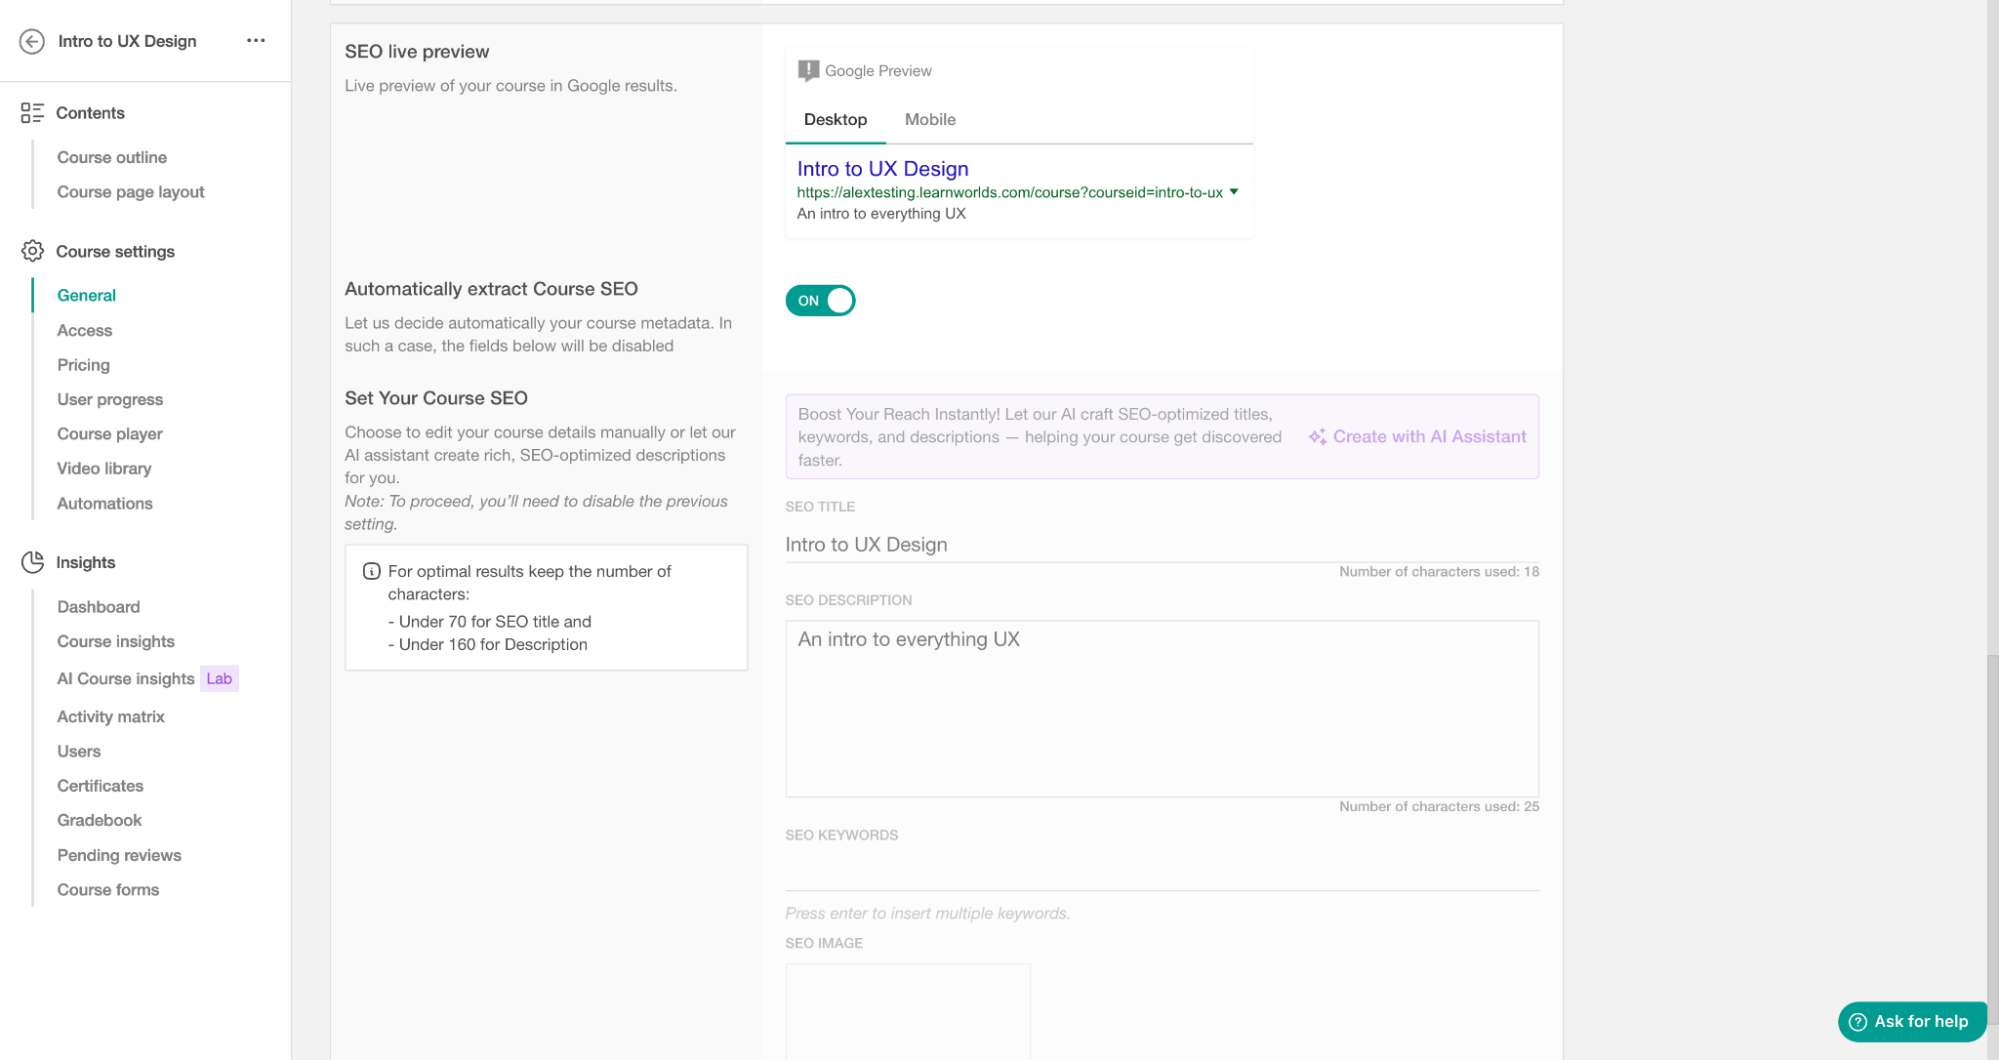This screenshot has width=1999, height=1061.
Task: Select the Insights icon in the sidebar
Action: click(x=31, y=562)
